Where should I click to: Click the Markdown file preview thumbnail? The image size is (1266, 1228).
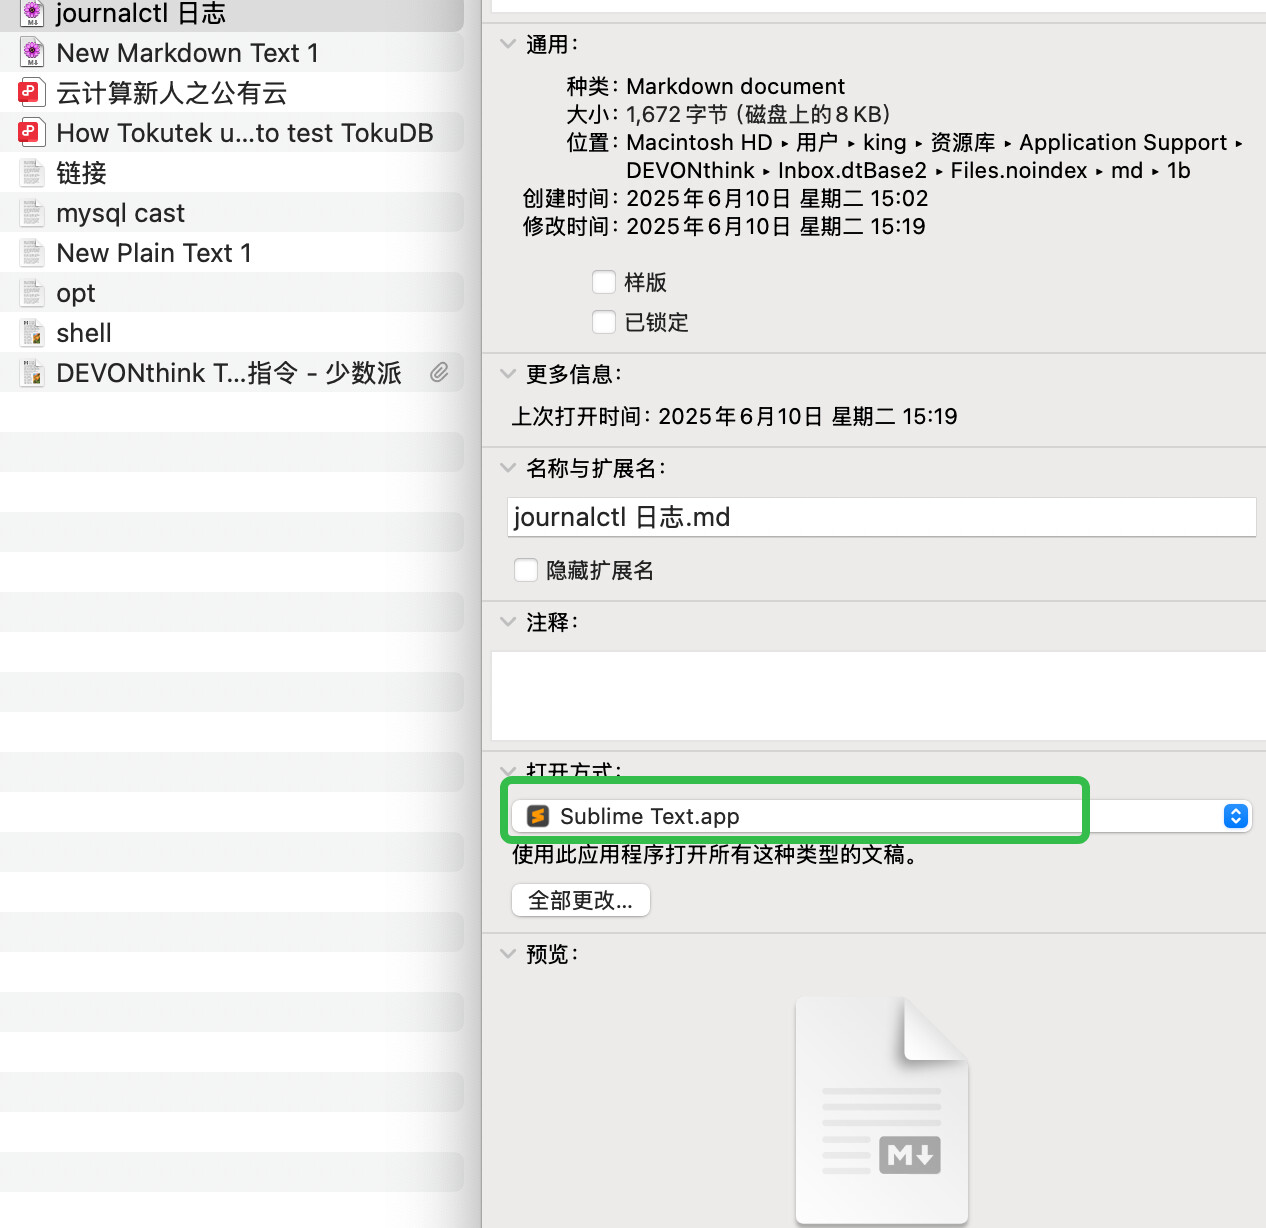click(881, 1110)
